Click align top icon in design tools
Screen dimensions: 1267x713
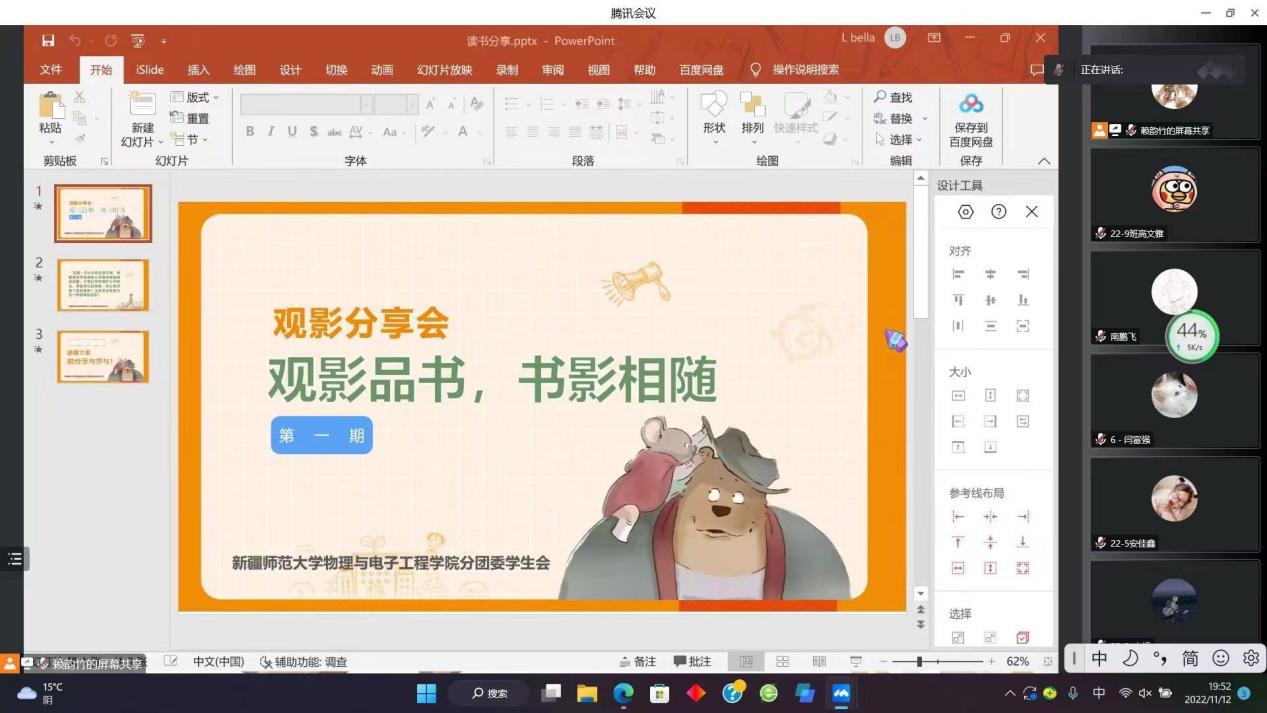pyautogui.click(x=958, y=300)
